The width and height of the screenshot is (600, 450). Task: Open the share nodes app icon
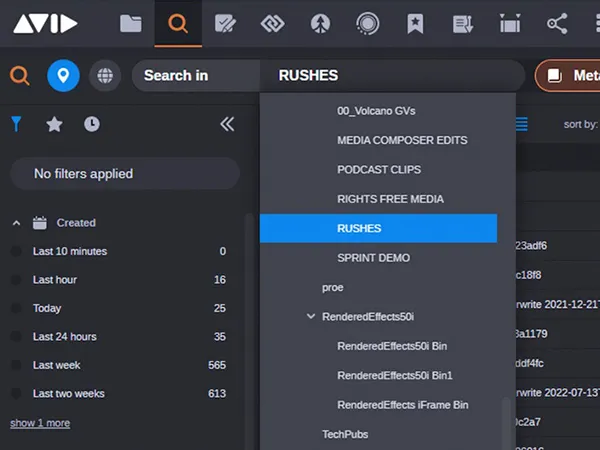[557, 24]
